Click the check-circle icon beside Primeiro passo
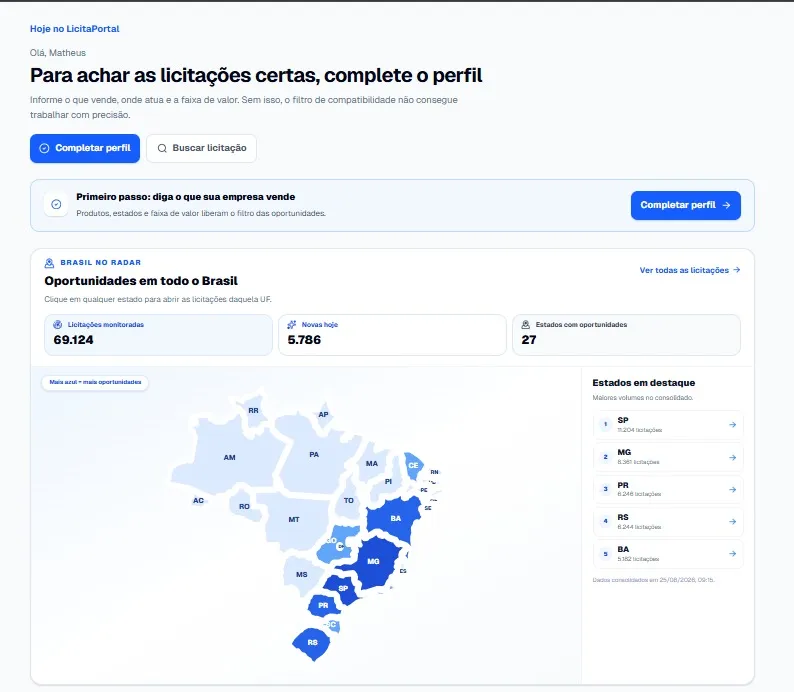The image size is (794, 692). click(56, 205)
